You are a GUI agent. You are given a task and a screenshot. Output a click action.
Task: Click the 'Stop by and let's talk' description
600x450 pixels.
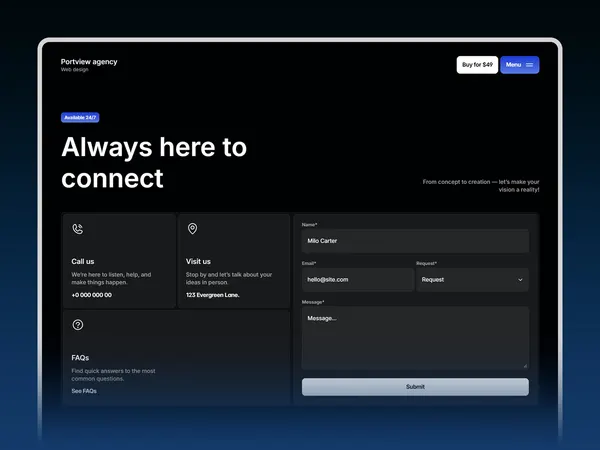coord(229,279)
